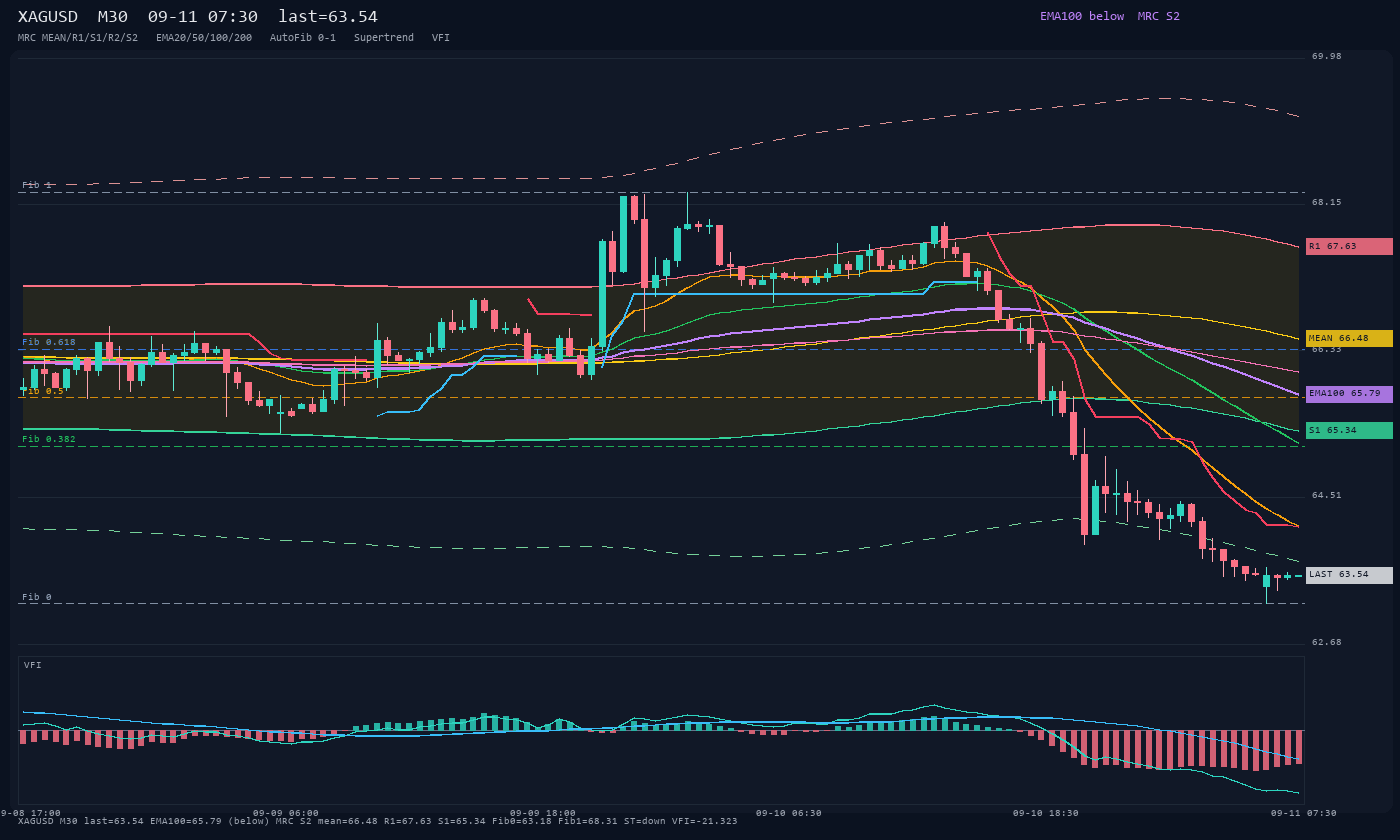
Task: Click the Supertrend indicator label
Action: click(384, 38)
